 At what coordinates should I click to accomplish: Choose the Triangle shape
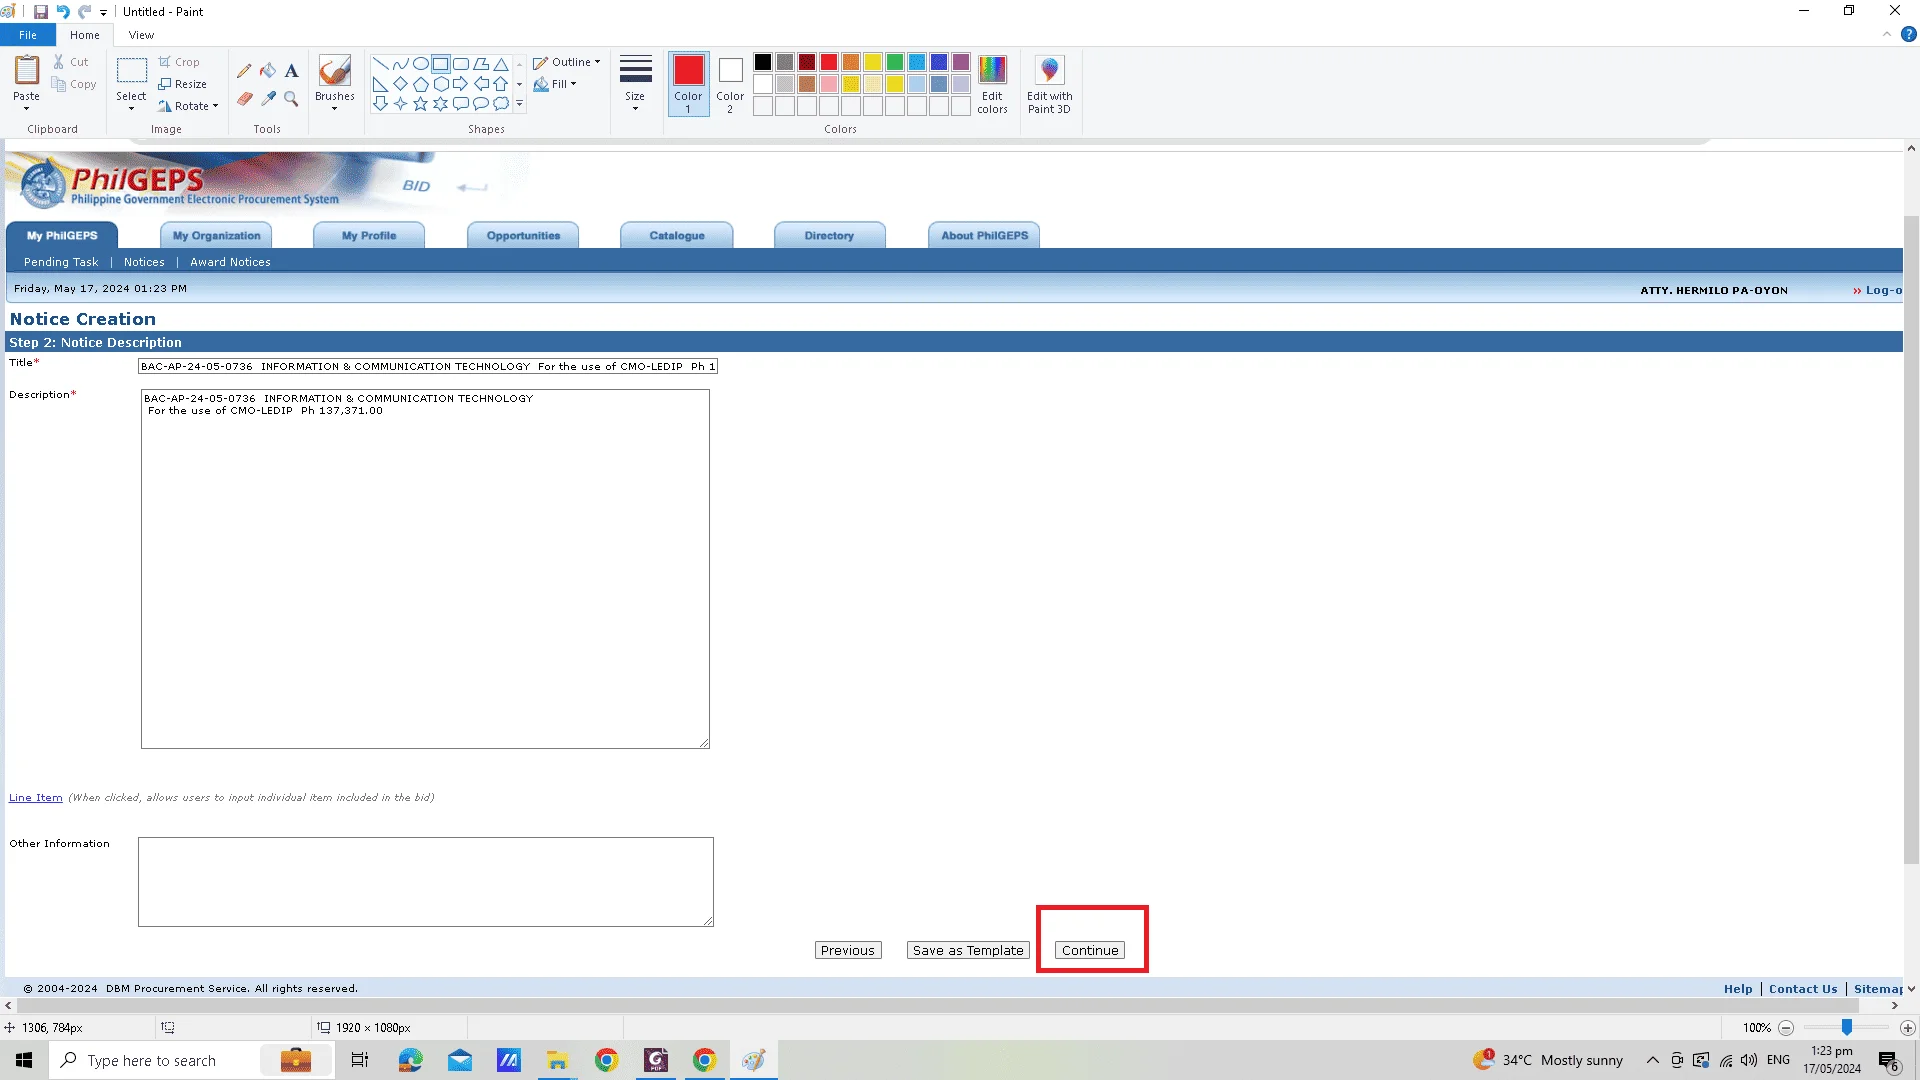(501, 64)
